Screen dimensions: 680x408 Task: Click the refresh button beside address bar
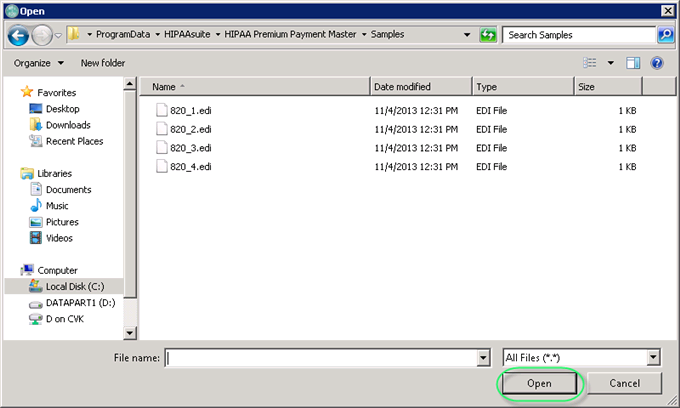pyautogui.click(x=488, y=35)
